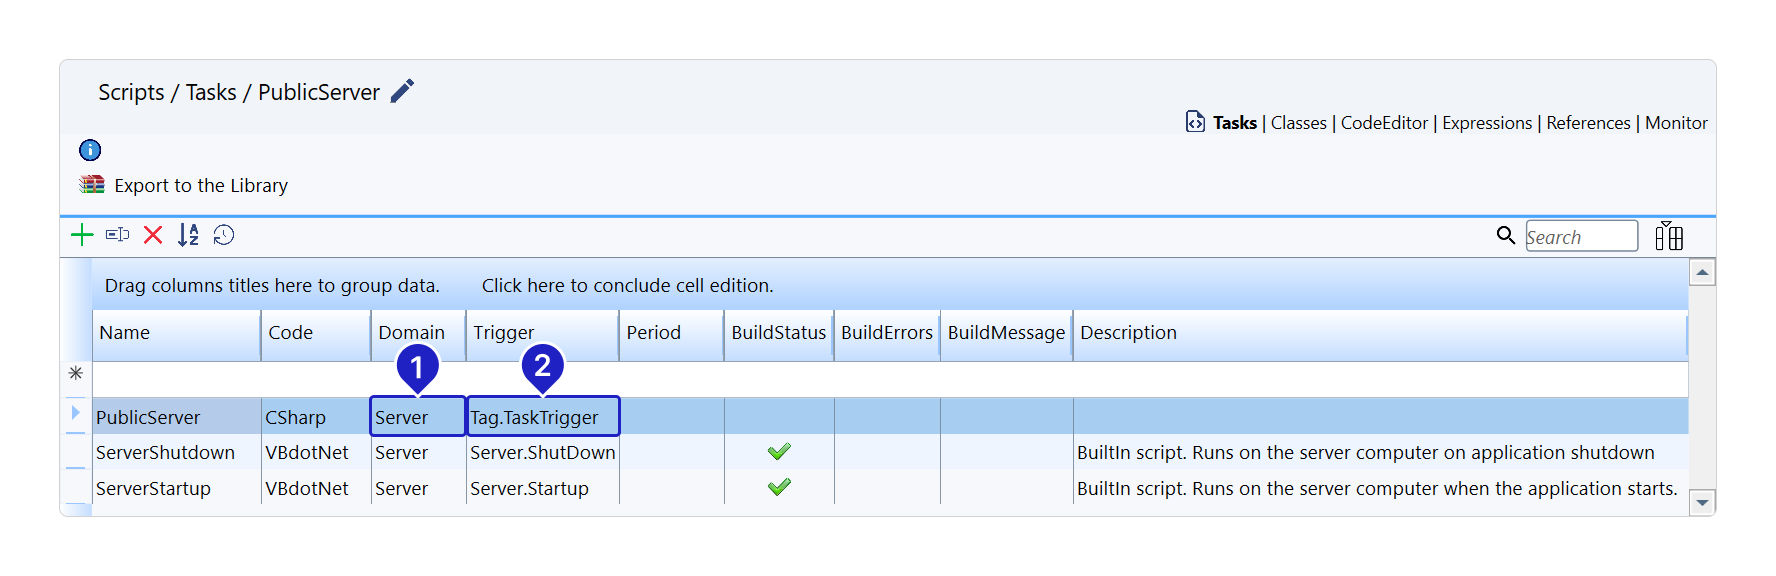Click the sort A-Z toolbar icon
Screen dimensions: 1776x576
pyautogui.click(x=188, y=235)
